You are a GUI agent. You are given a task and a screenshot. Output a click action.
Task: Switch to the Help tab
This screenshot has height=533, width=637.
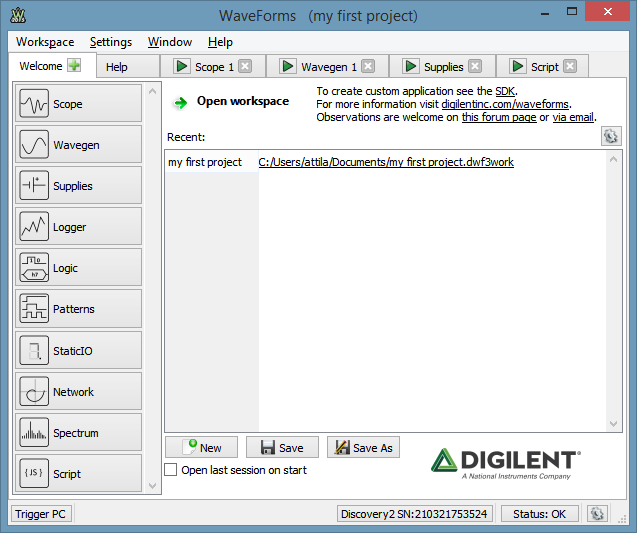point(128,66)
